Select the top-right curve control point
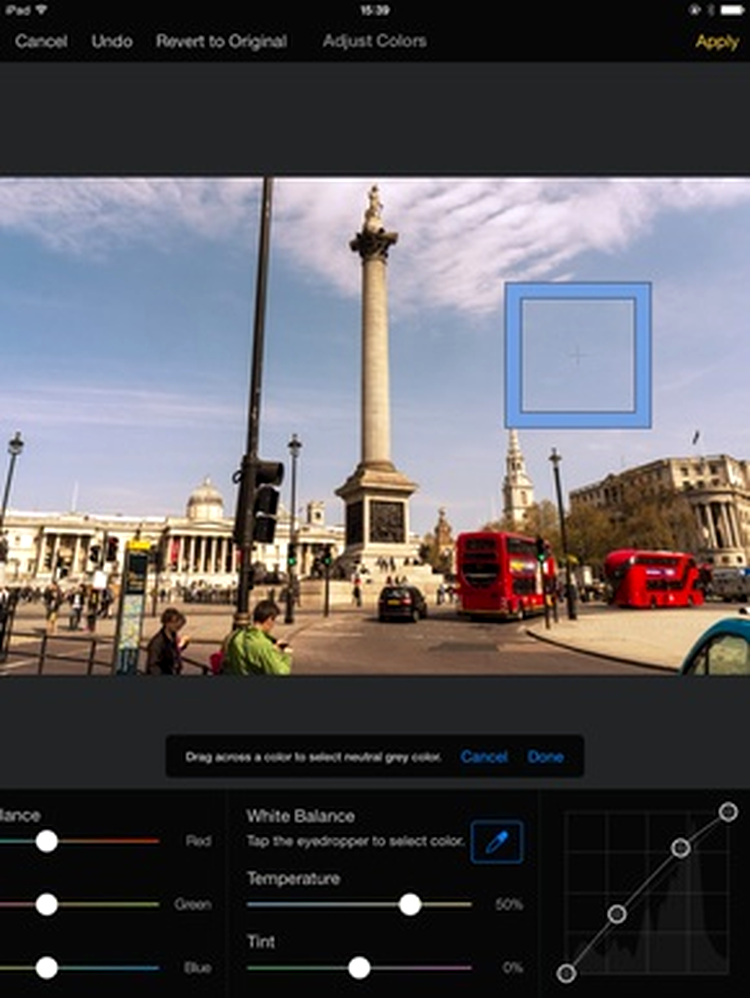This screenshot has width=750, height=998. click(728, 812)
